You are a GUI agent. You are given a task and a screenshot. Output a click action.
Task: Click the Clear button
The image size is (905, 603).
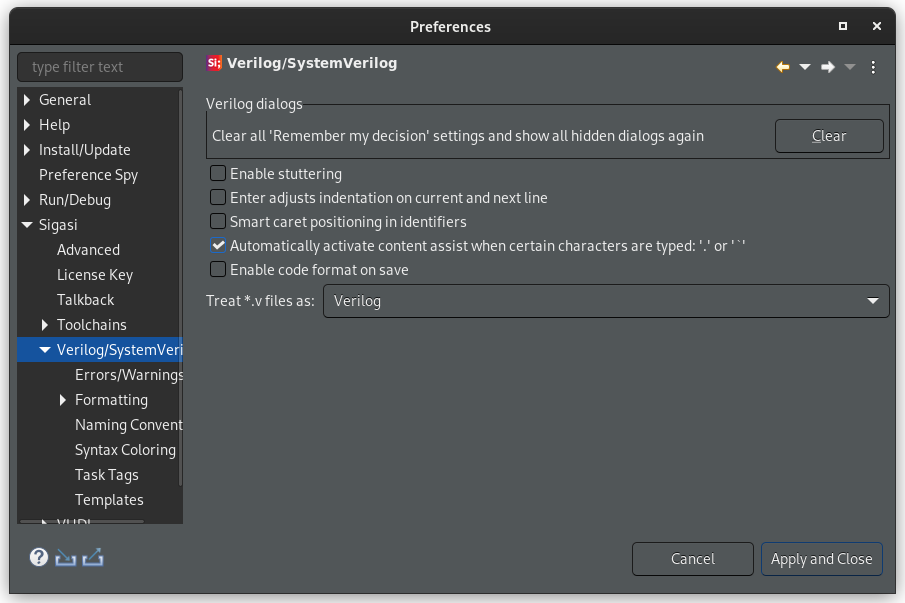pyautogui.click(x=829, y=136)
